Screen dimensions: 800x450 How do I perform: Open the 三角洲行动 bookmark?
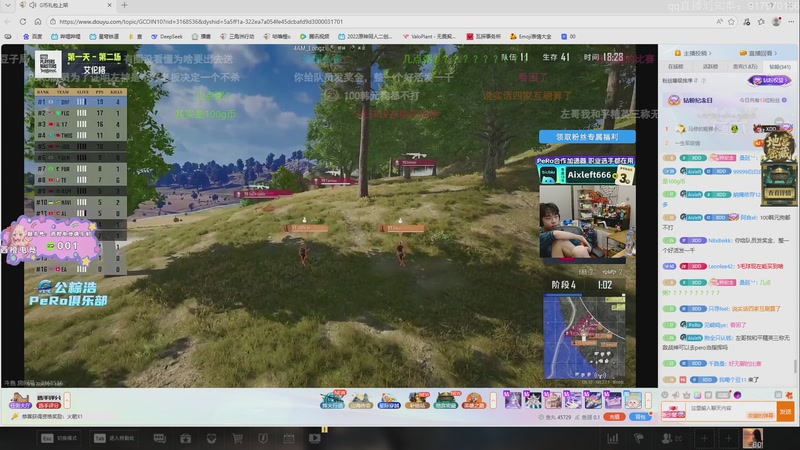coord(237,36)
